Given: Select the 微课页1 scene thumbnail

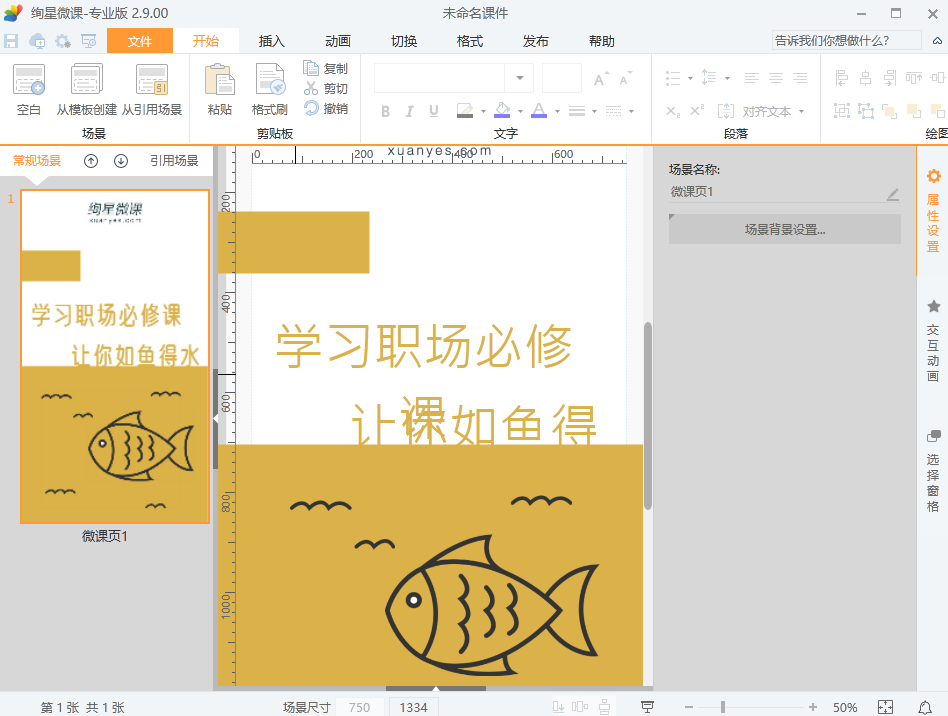Looking at the screenshot, I should click(115, 356).
